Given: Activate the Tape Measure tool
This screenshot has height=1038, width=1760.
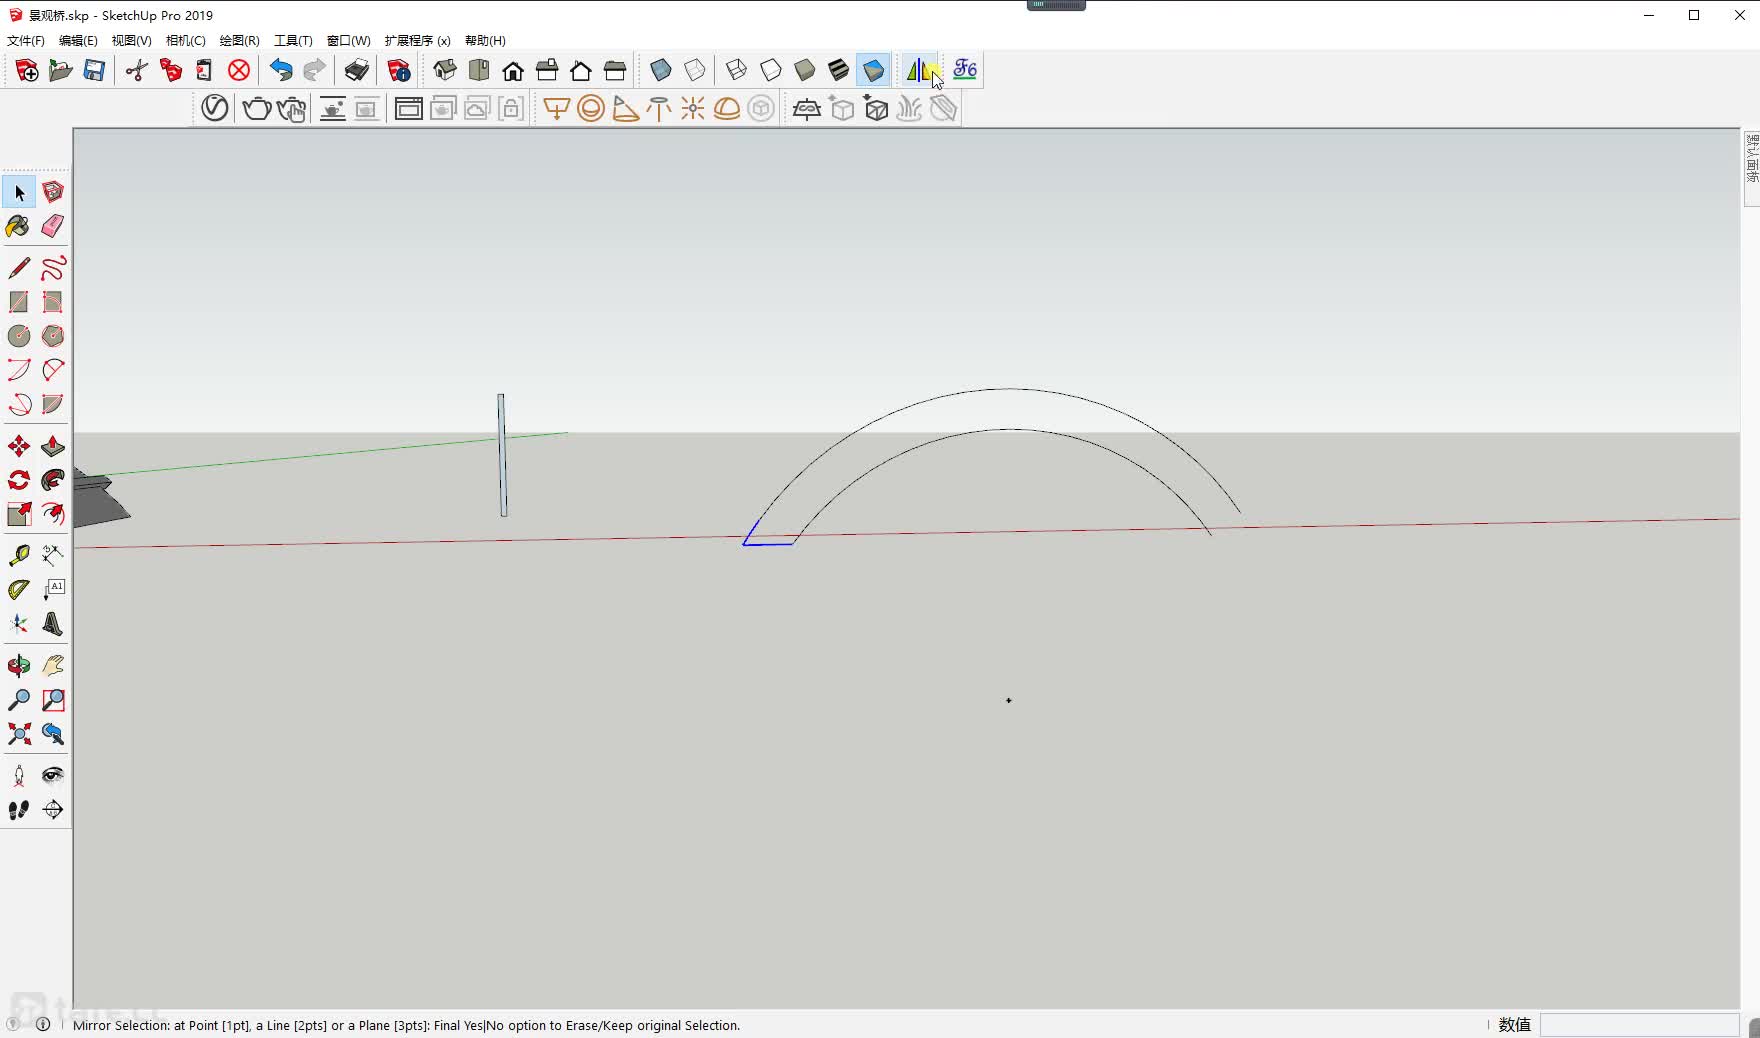Looking at the screenshot, I should coord(19,556).
